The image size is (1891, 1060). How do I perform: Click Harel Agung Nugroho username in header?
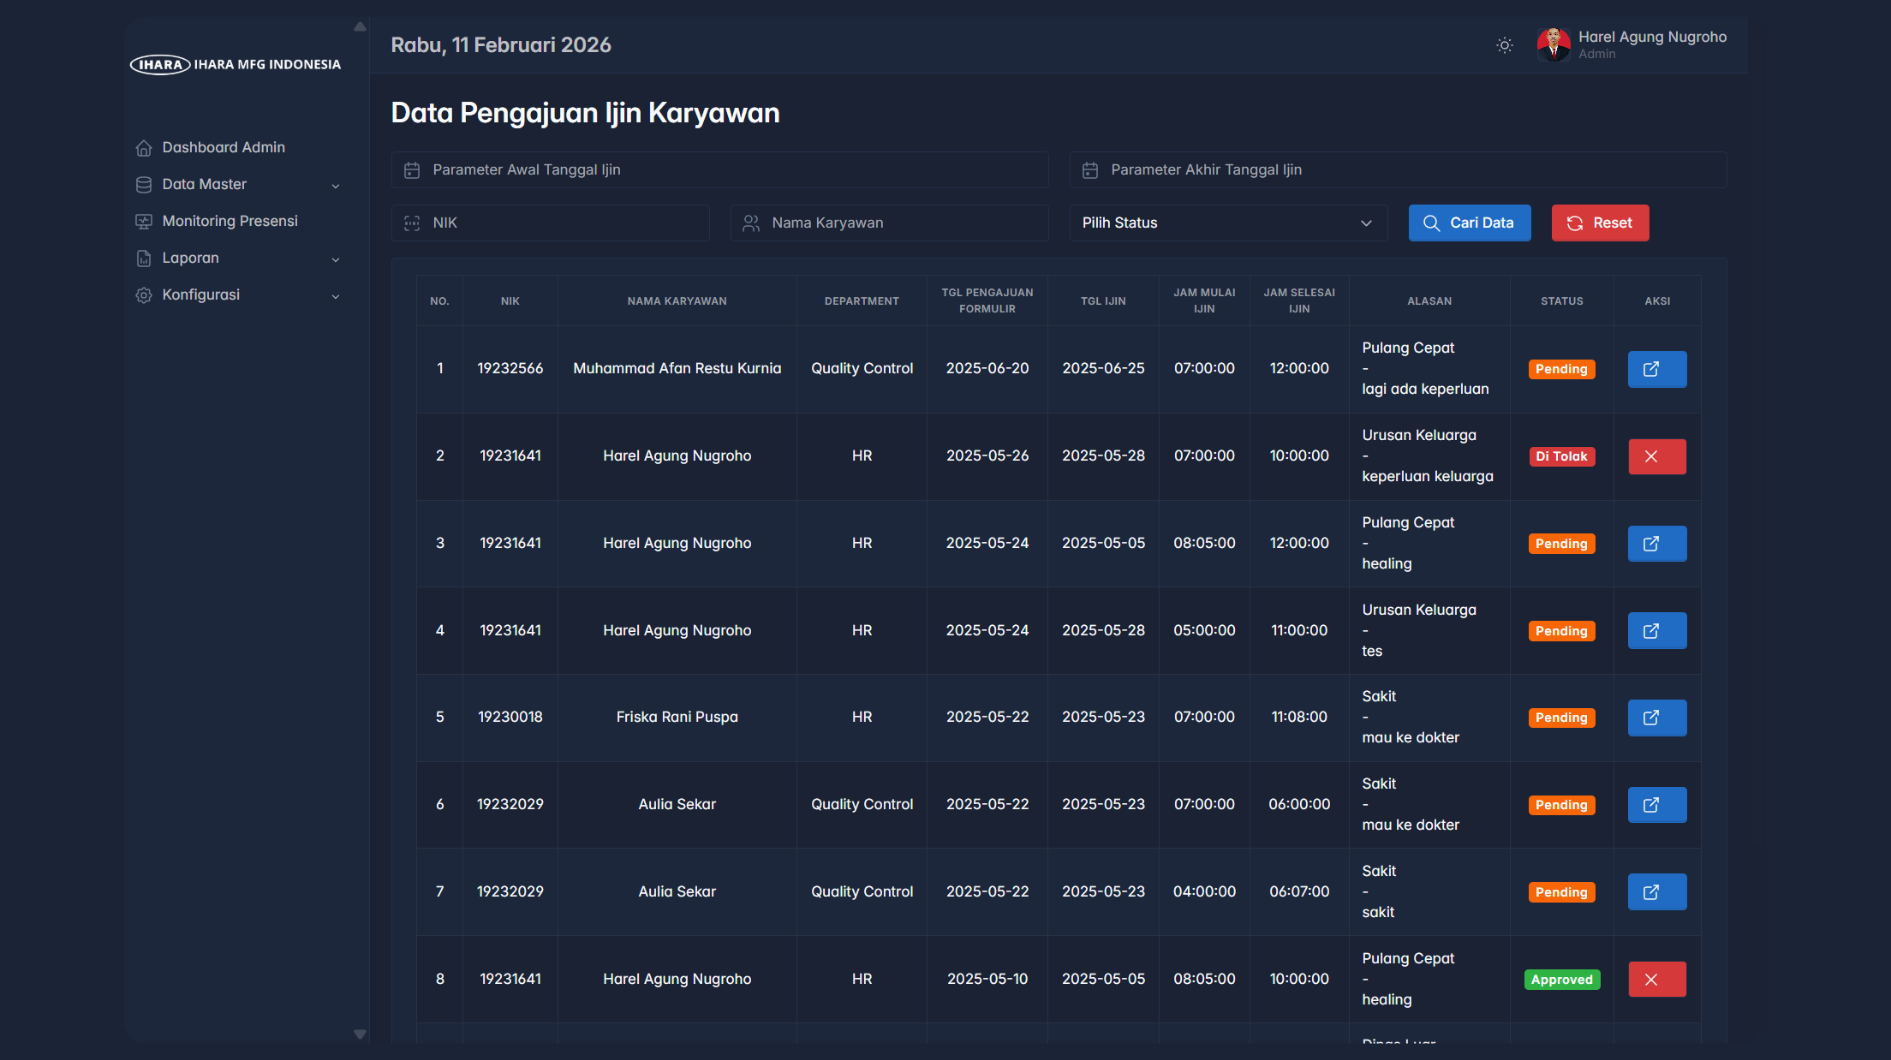[x=1652, y=37]
